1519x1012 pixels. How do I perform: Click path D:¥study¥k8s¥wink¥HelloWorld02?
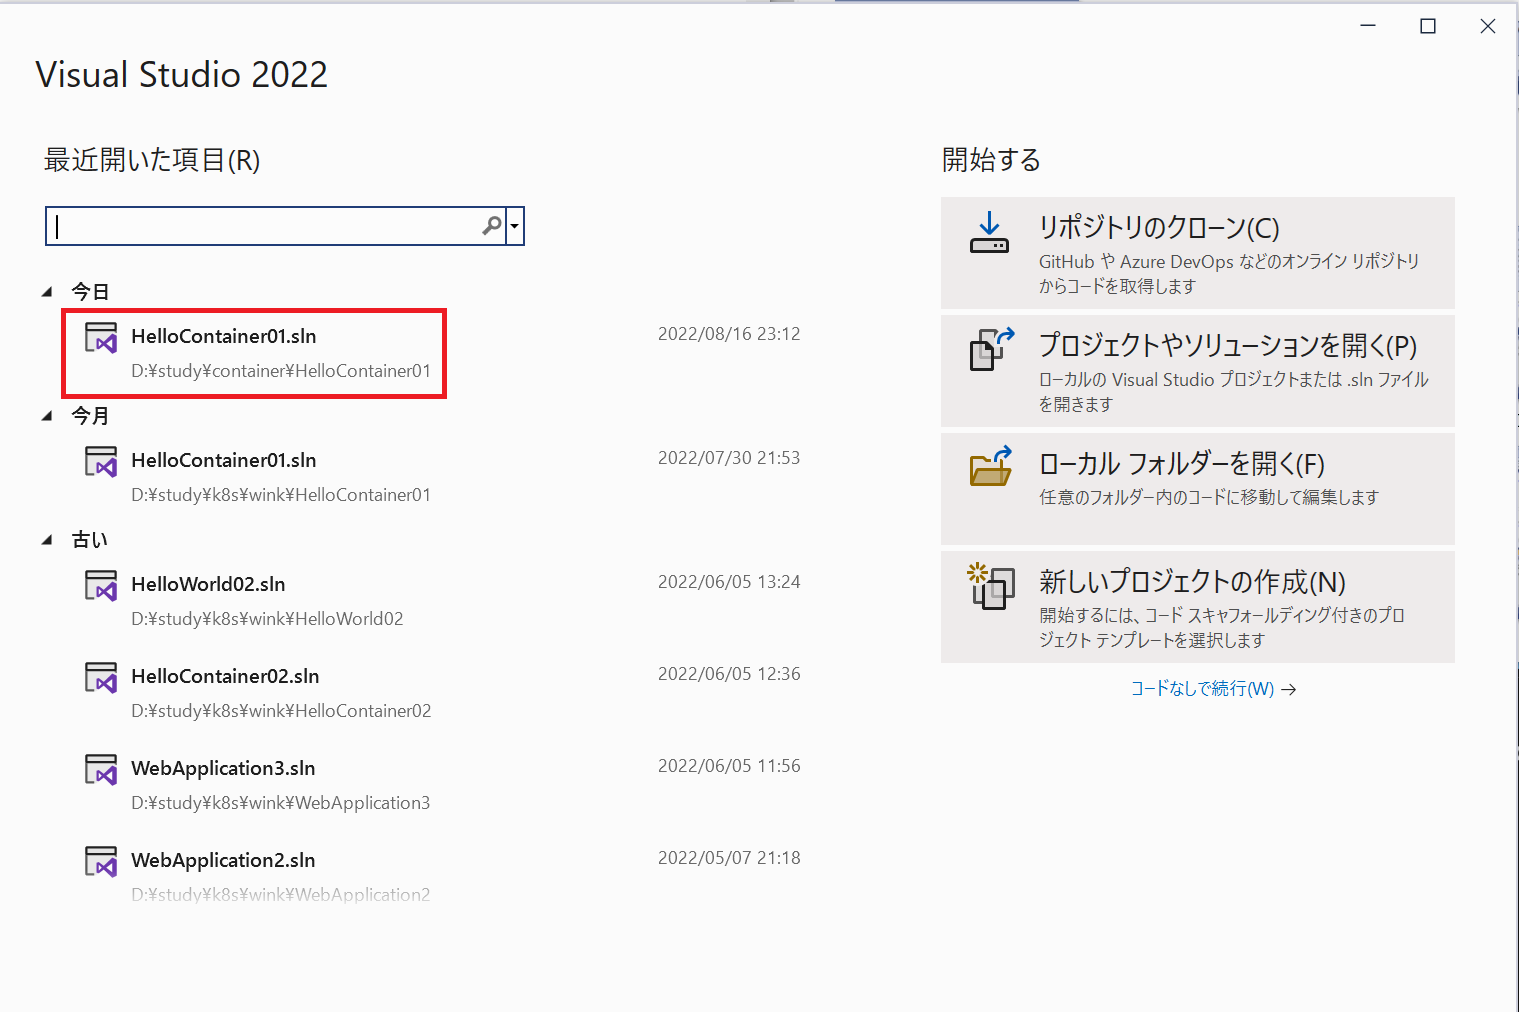267,619
